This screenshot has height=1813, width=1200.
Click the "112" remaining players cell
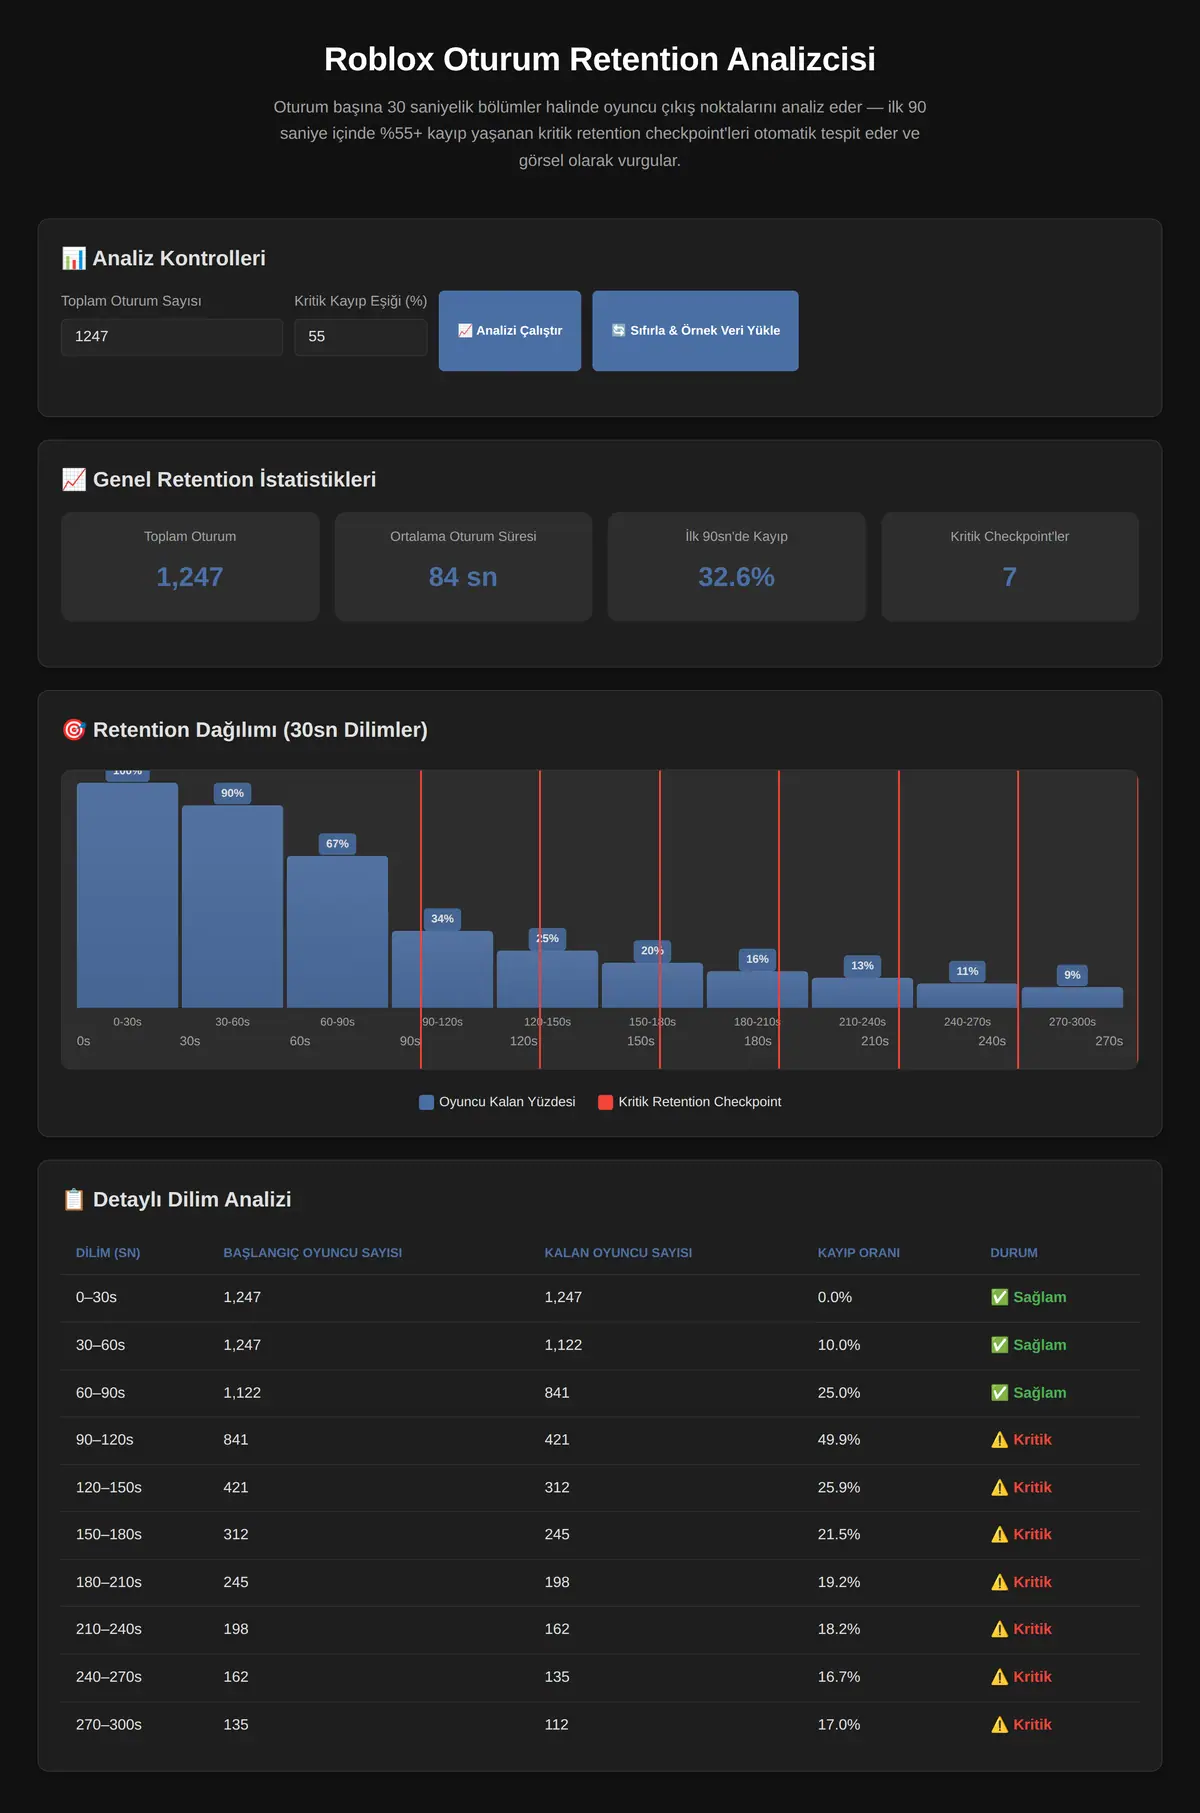click(x=557, y=1725)
